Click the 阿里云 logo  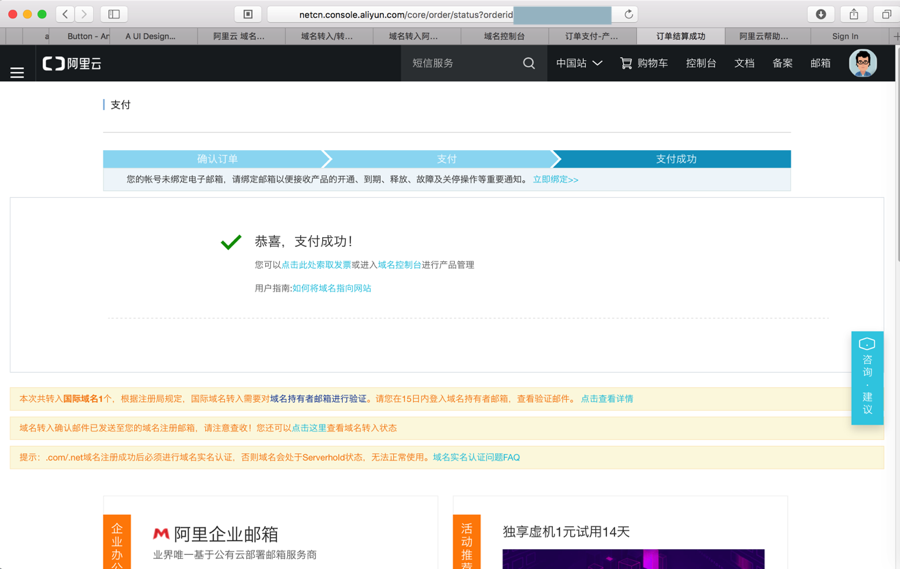point(72,64)
